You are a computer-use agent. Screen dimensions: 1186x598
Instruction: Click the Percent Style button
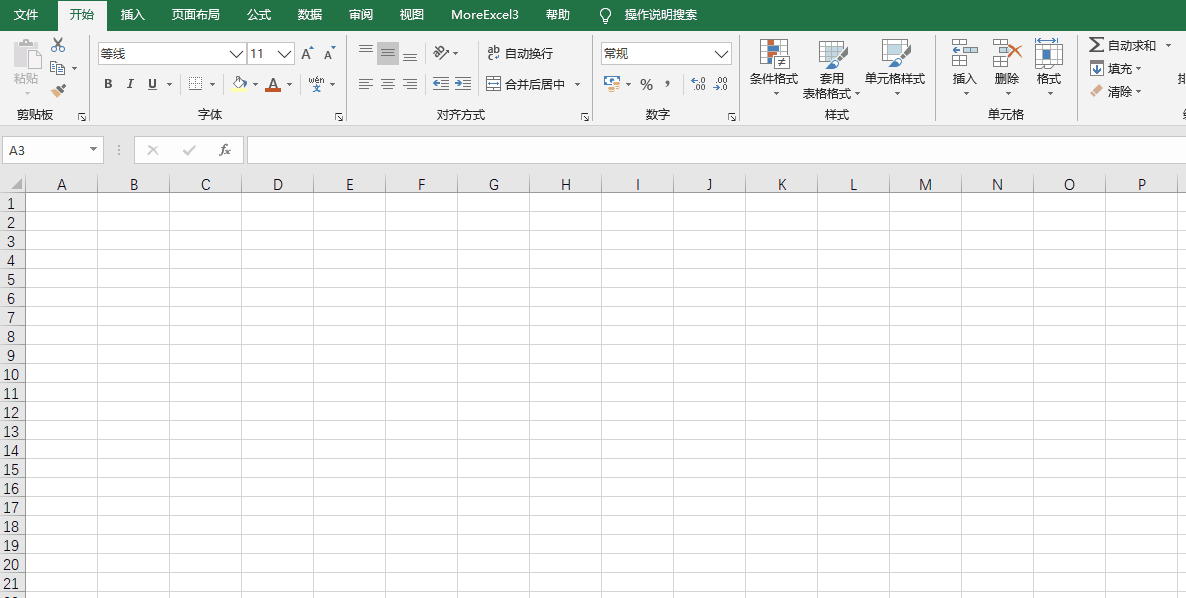click(646, 85)
